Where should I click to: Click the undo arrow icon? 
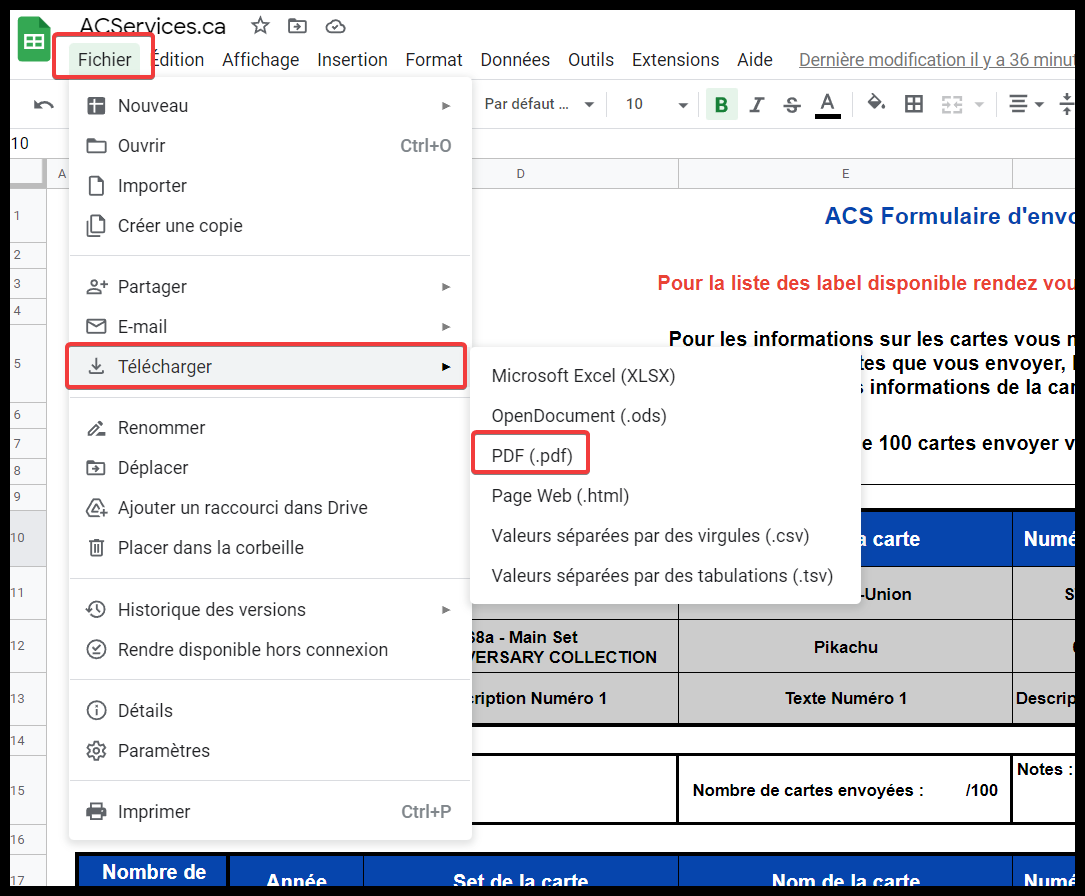[44, 104]
